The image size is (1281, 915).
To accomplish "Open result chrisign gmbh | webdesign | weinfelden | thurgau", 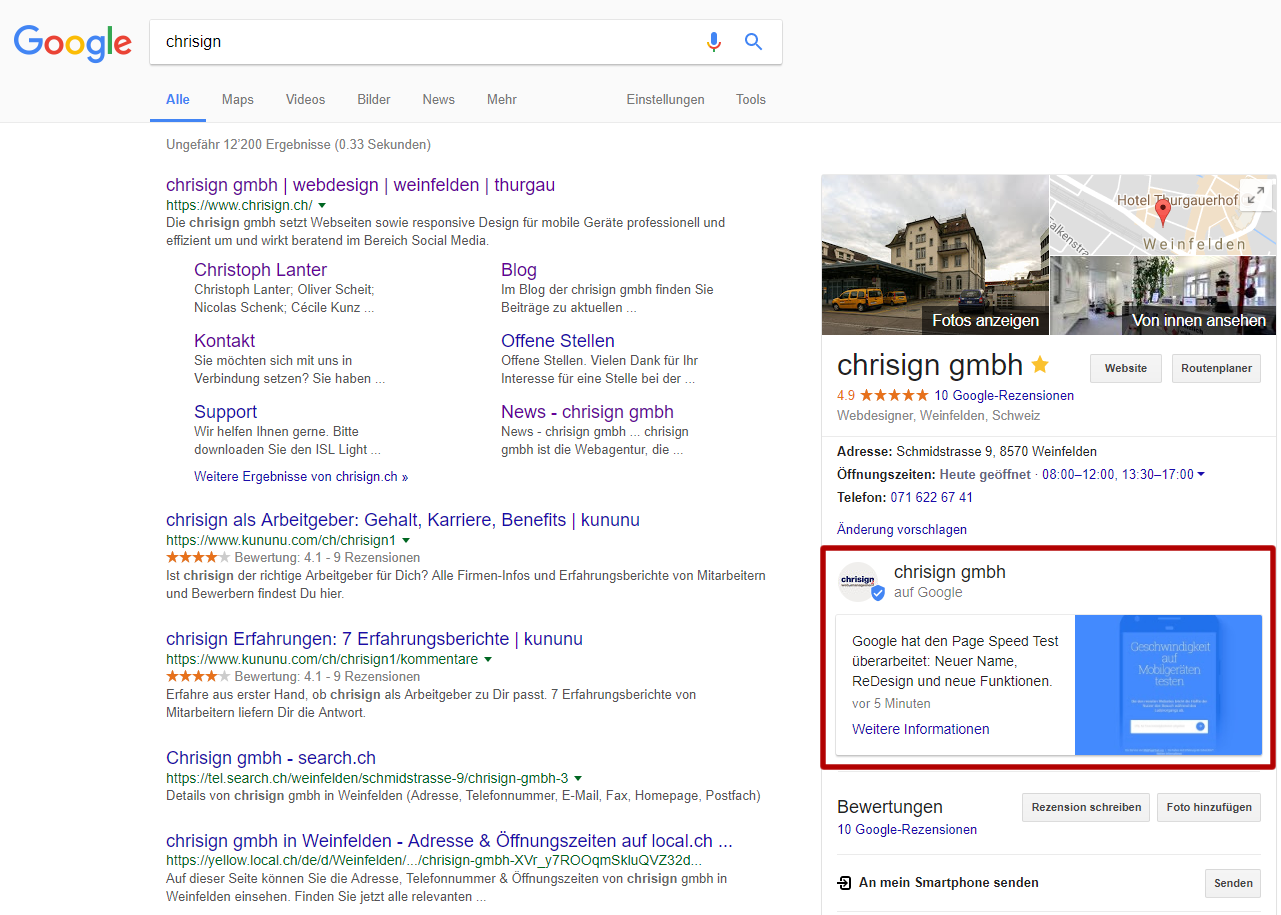I will pos(360,185).
